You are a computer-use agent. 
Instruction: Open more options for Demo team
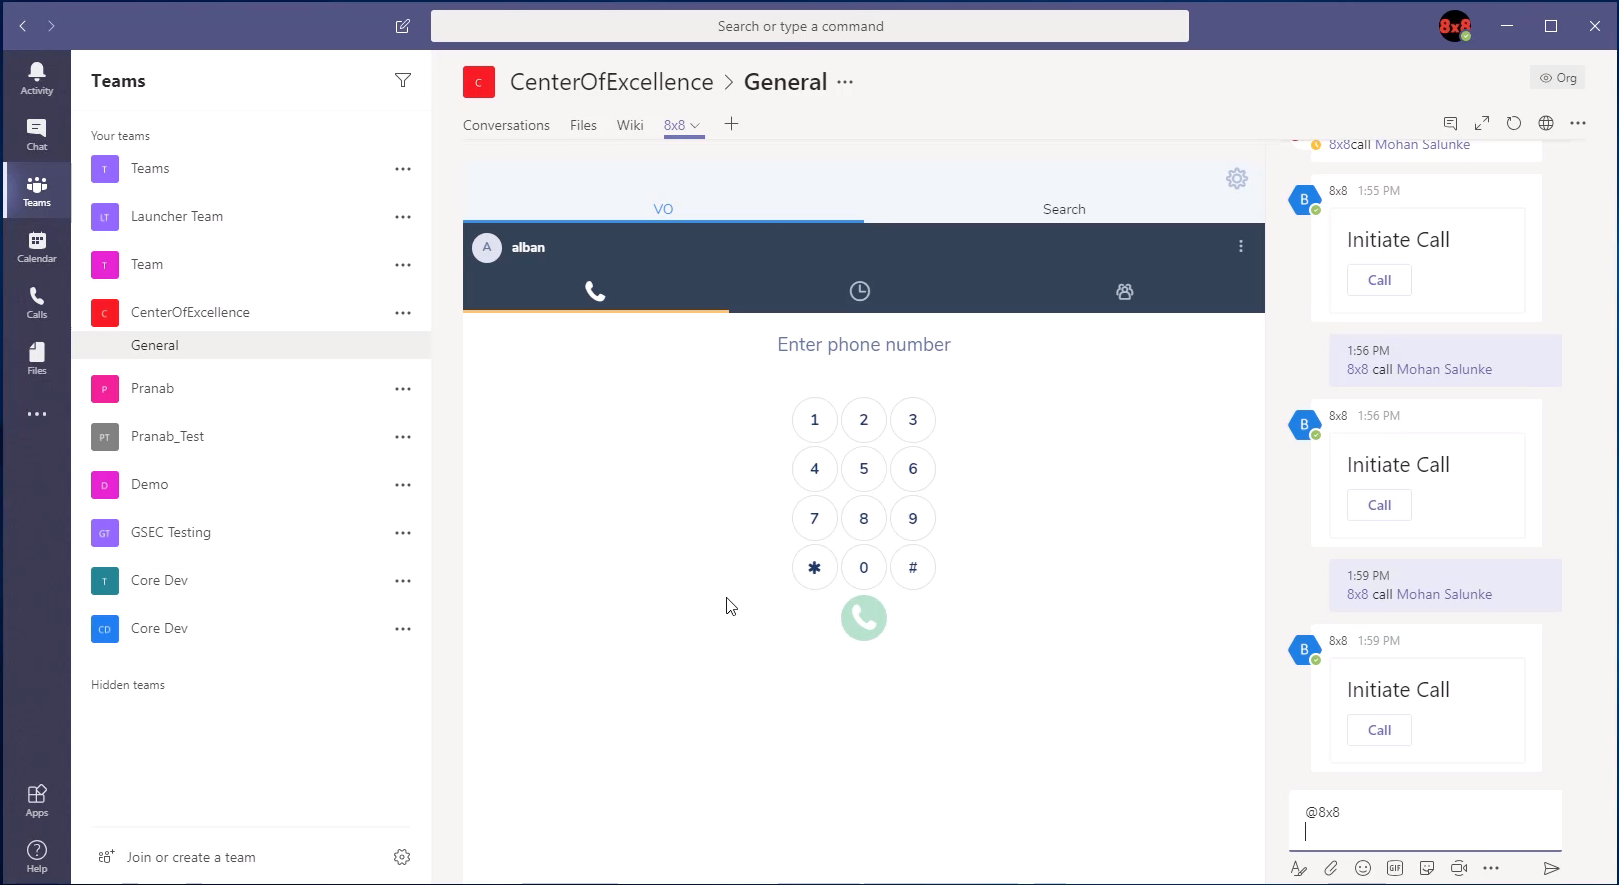[x=403, y=485]
